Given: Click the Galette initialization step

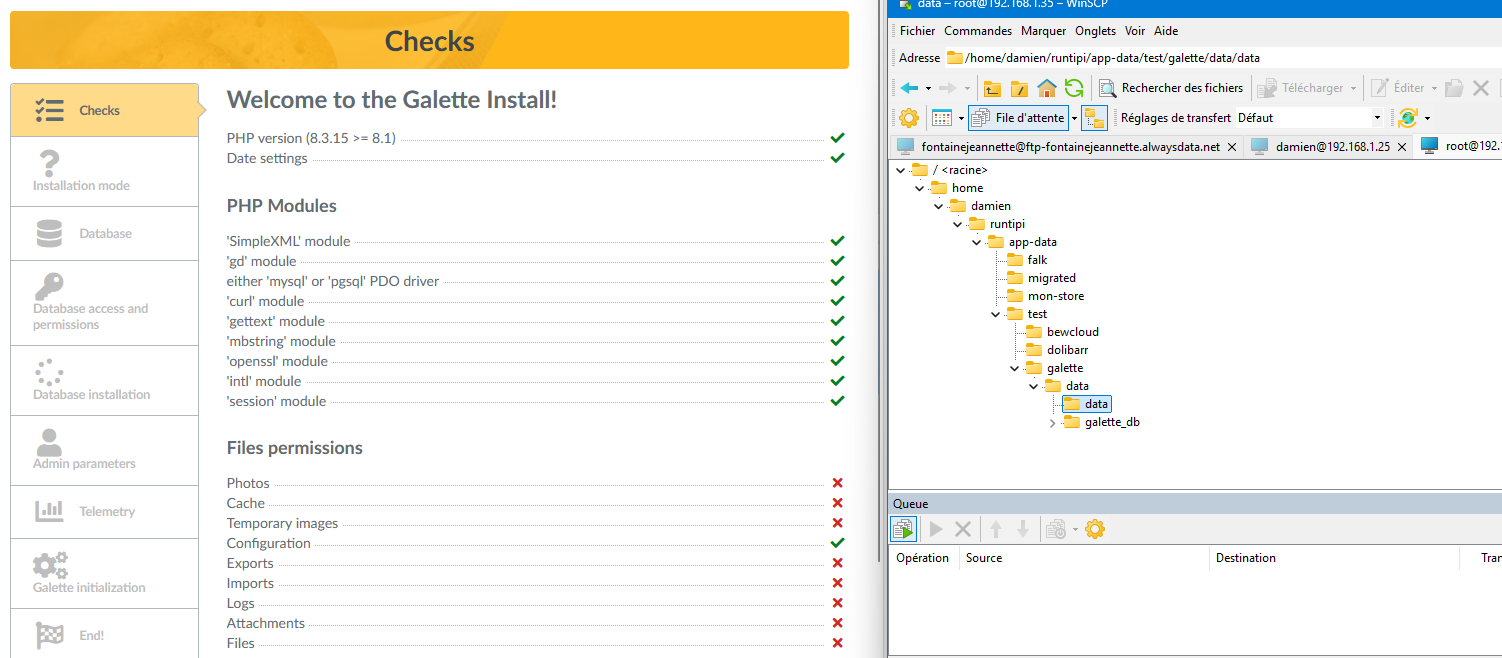Looking at the screenshot, I should pos(104,574).
